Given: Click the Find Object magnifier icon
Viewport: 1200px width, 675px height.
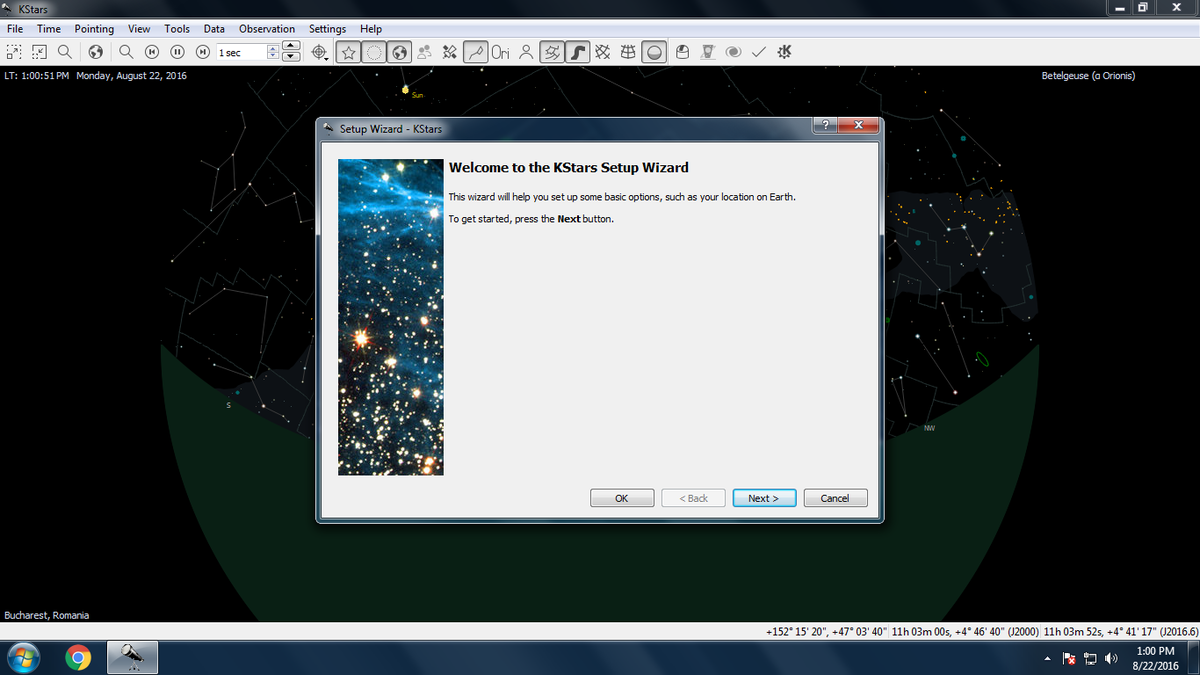Looking at the screenshot, I should 127,52.
